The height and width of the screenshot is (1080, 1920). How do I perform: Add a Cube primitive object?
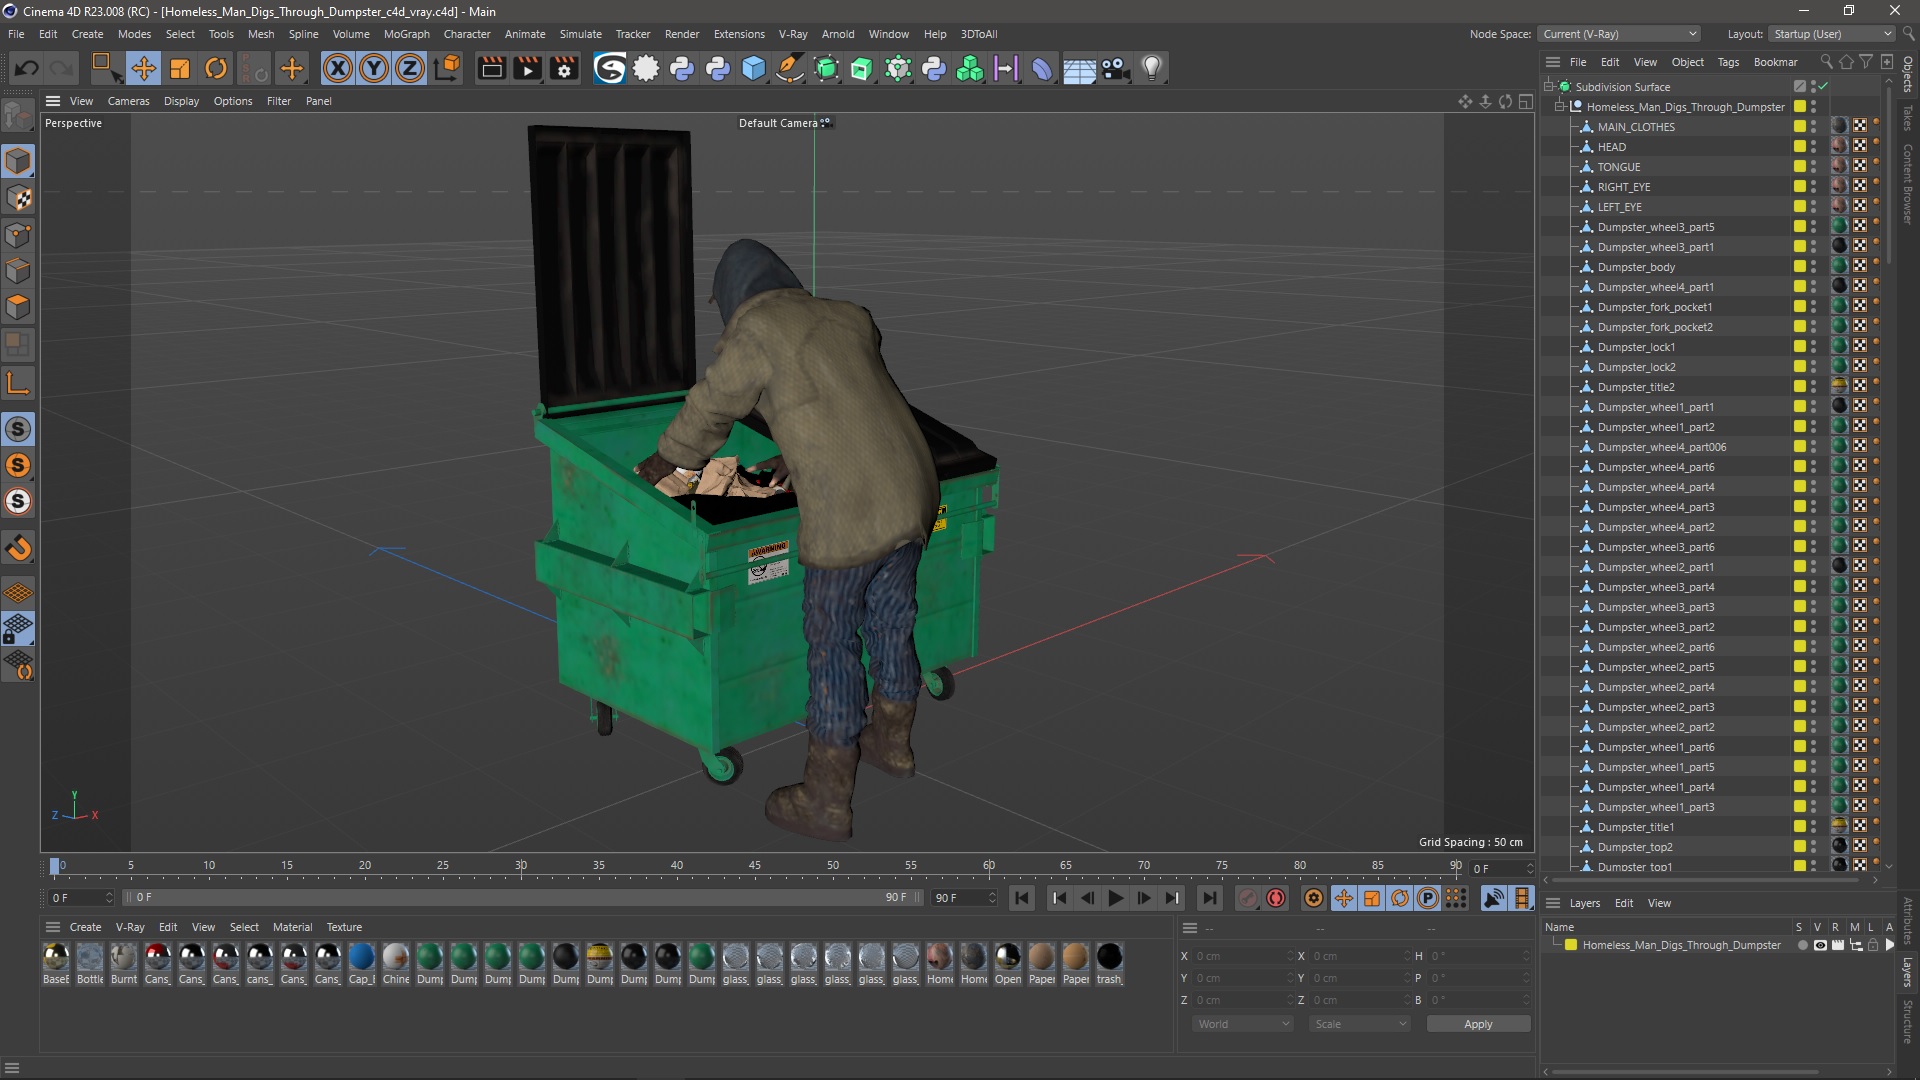tap(754, 68)
